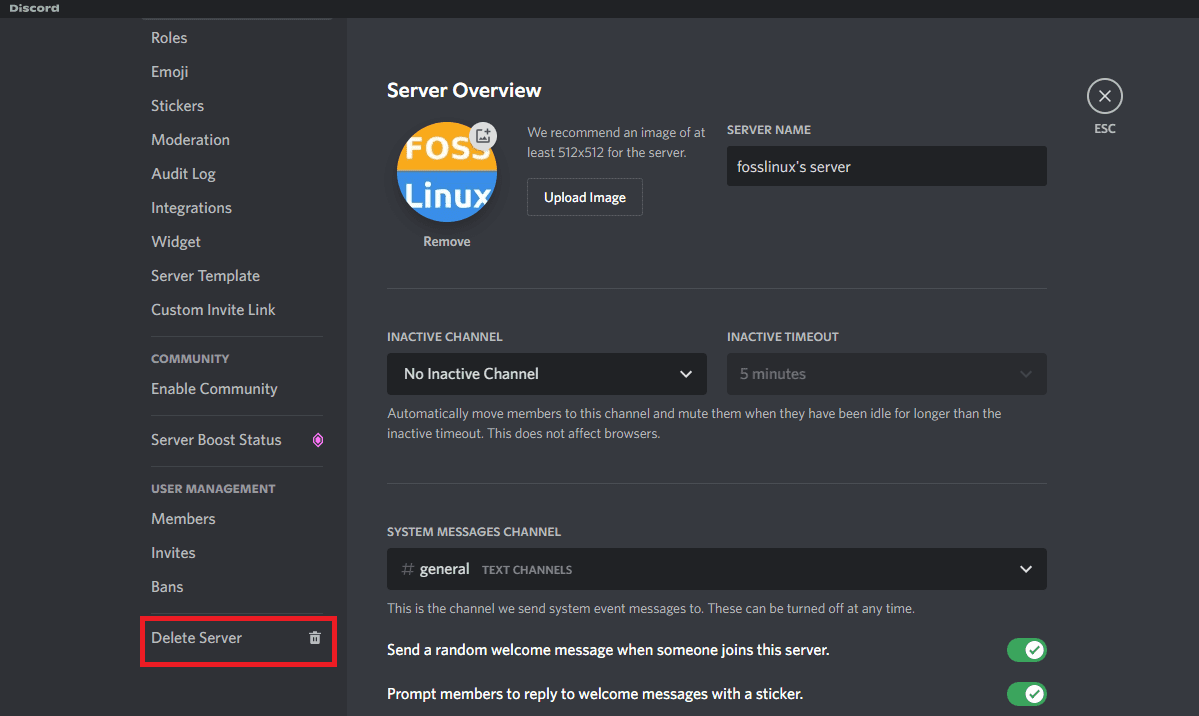This screenshot has height=716, width=1199.
Task: Open the System Messages Channel dropdown
Action: [716, 569]
